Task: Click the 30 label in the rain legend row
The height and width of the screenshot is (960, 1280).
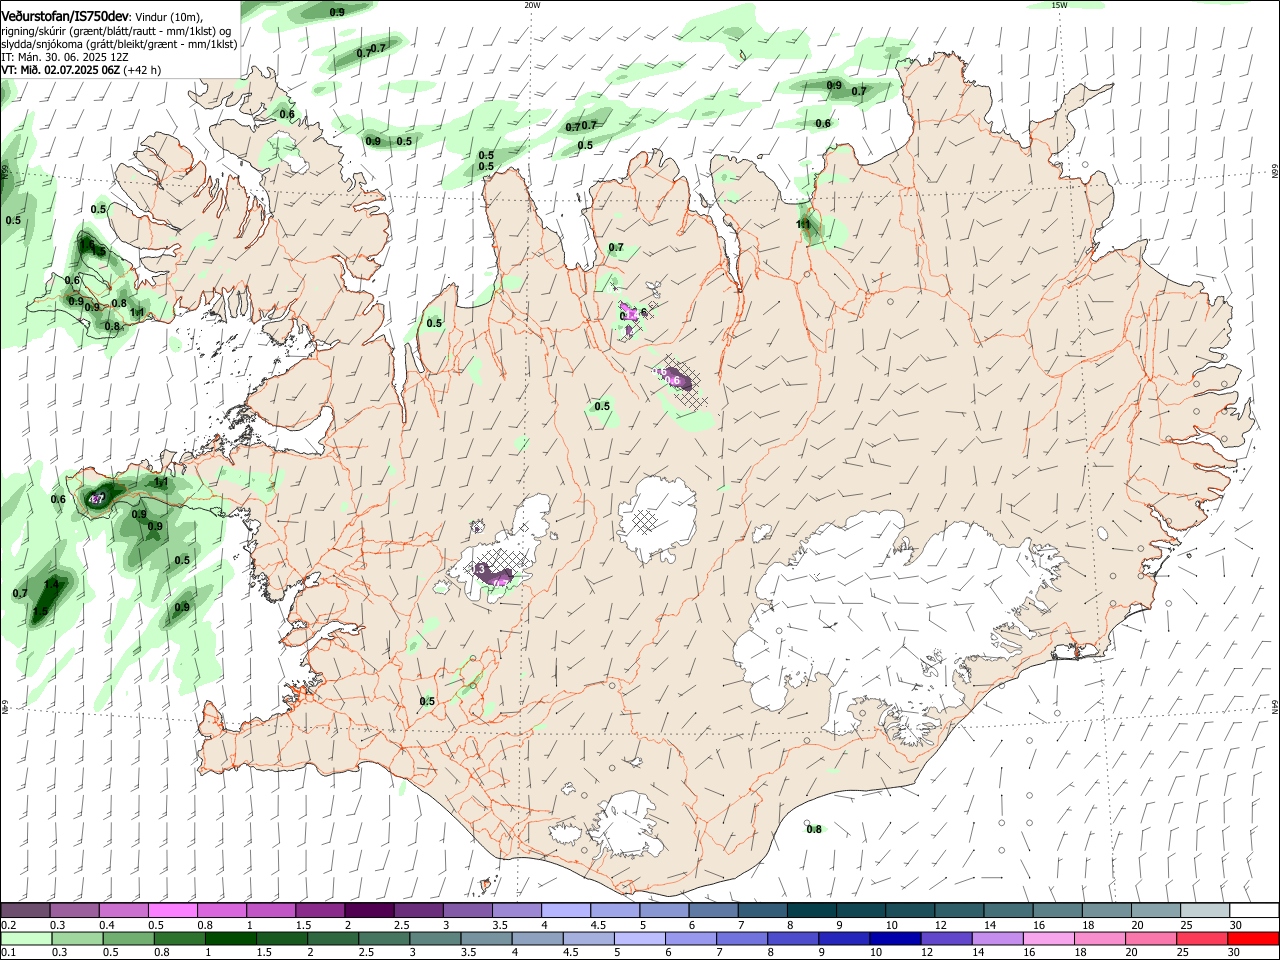Action: pos(1236,954)
